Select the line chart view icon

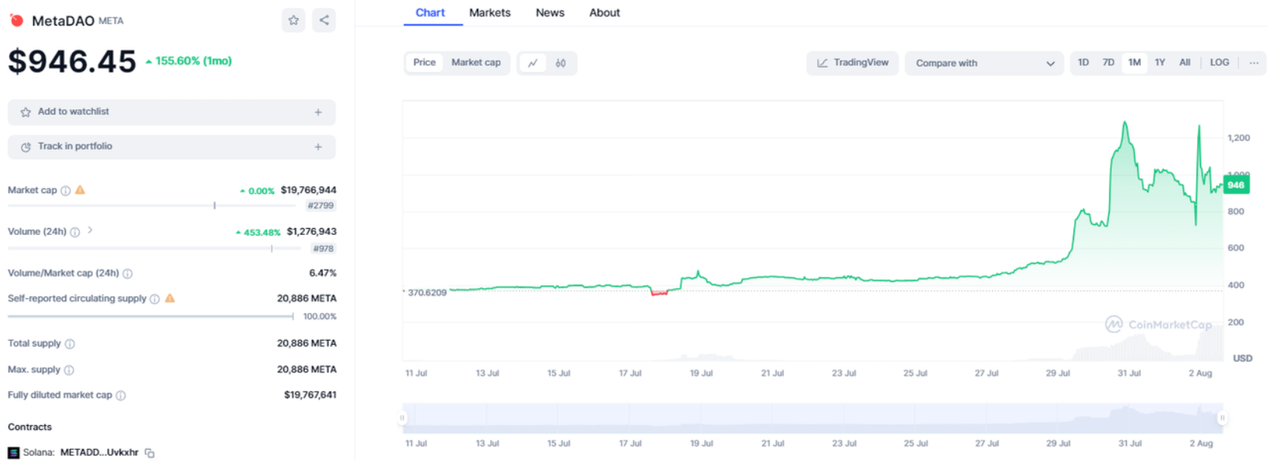tap(533, 63)
